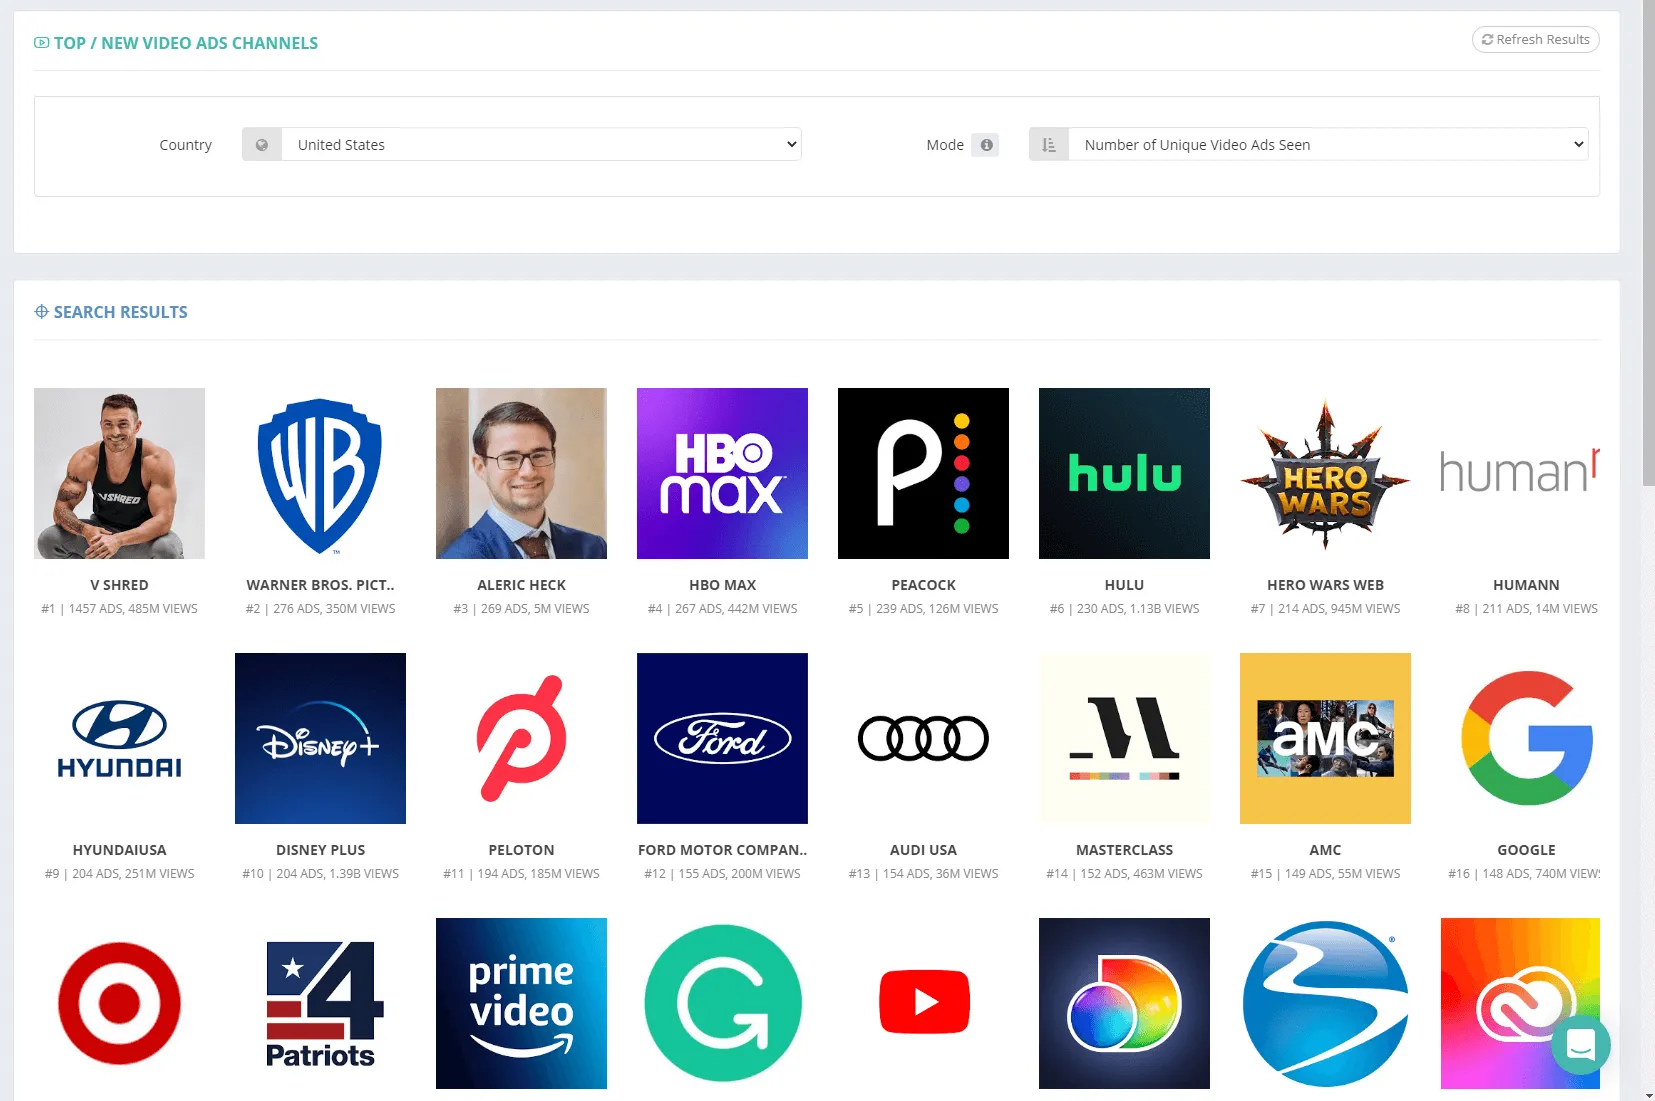The height and width of the screenshot is (1101, 1655).
Task: Open the Country dropdown set to United States
Action: [541, 145]
